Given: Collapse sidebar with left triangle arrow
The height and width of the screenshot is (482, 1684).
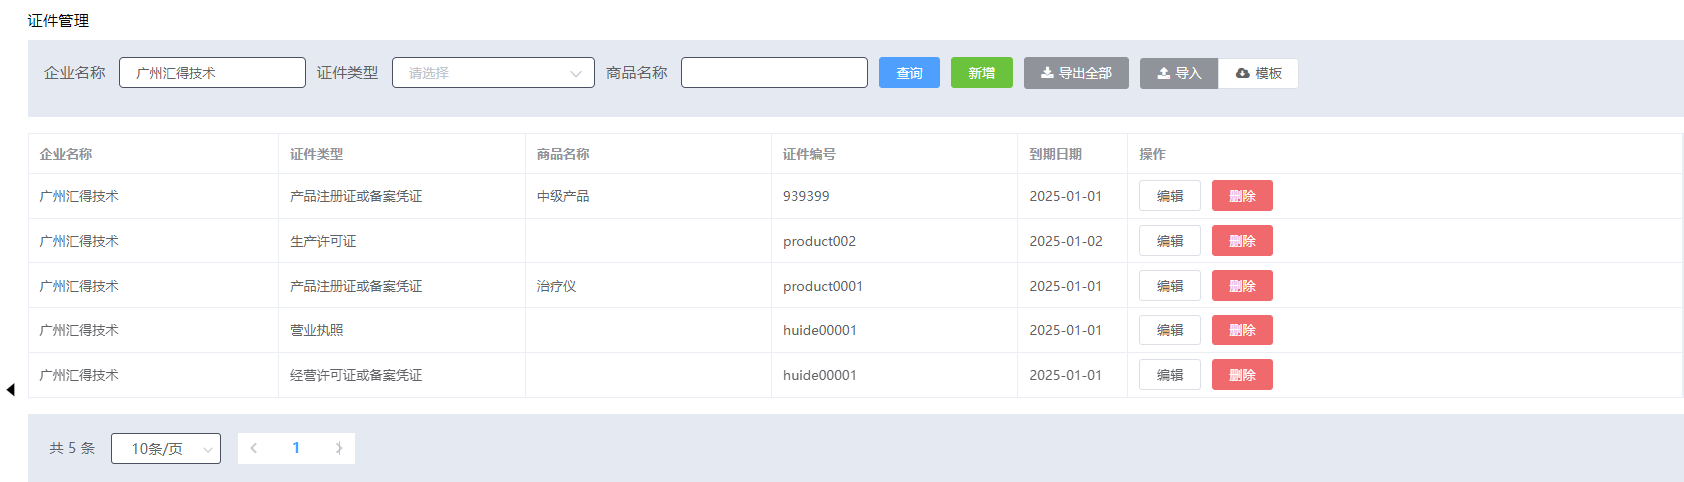Looking at the screenshot, I should point(10,390).
